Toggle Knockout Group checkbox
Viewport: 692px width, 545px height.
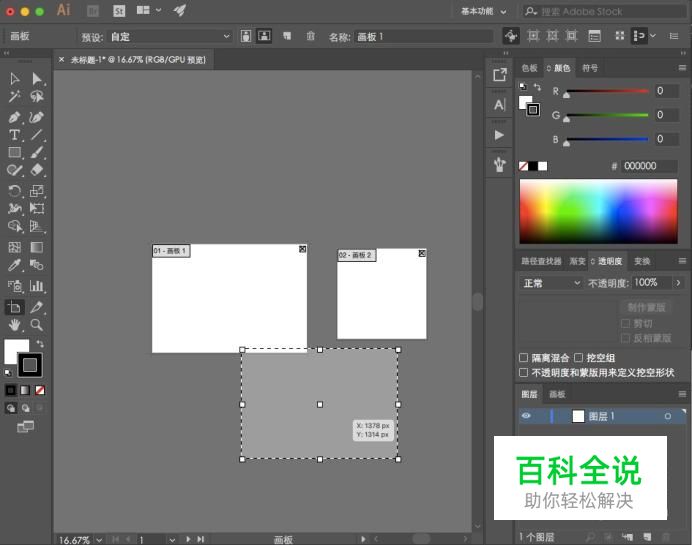pos(579,357)
